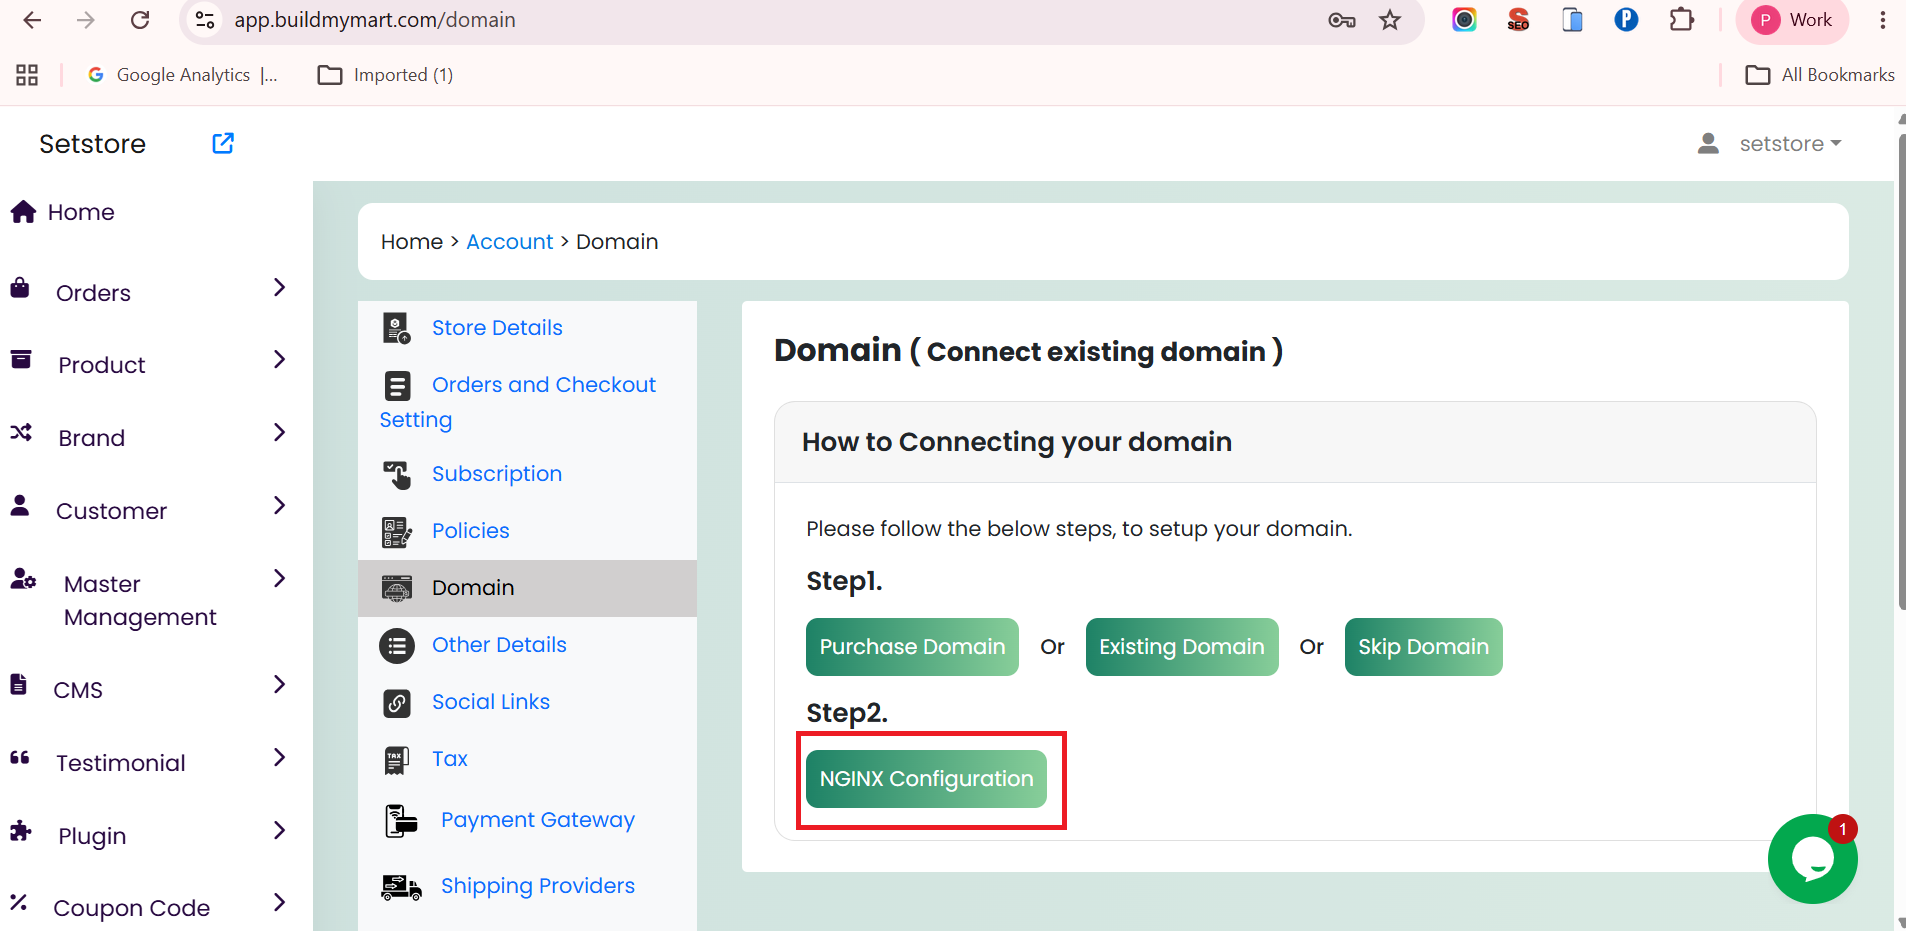This screenshot has height=931, width=1906.
Task: Open the Work Chrome profile button
Action: 1794,20
